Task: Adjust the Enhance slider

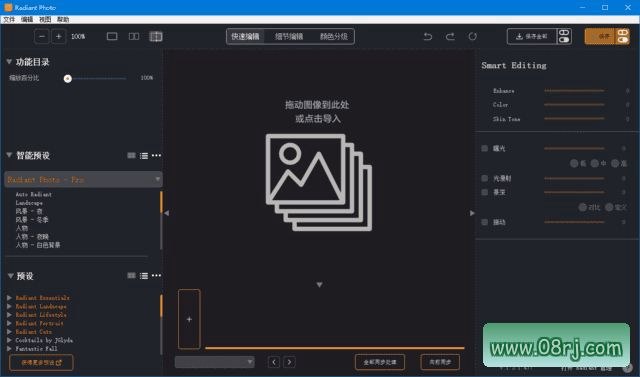Action: (x=574, y=91)
